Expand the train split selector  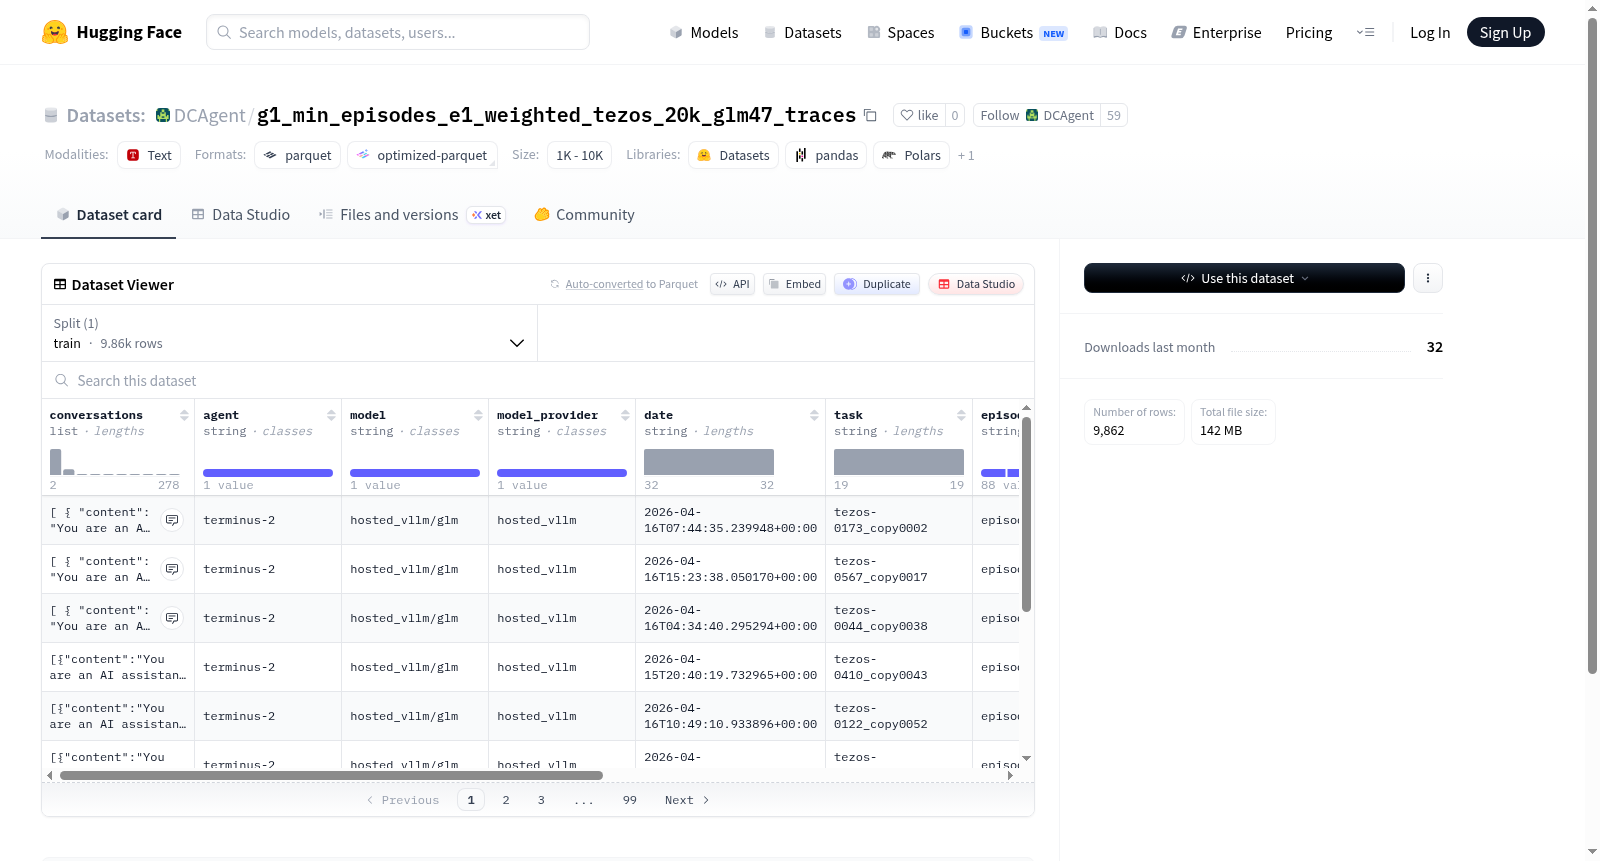click(x=290, y=333)
